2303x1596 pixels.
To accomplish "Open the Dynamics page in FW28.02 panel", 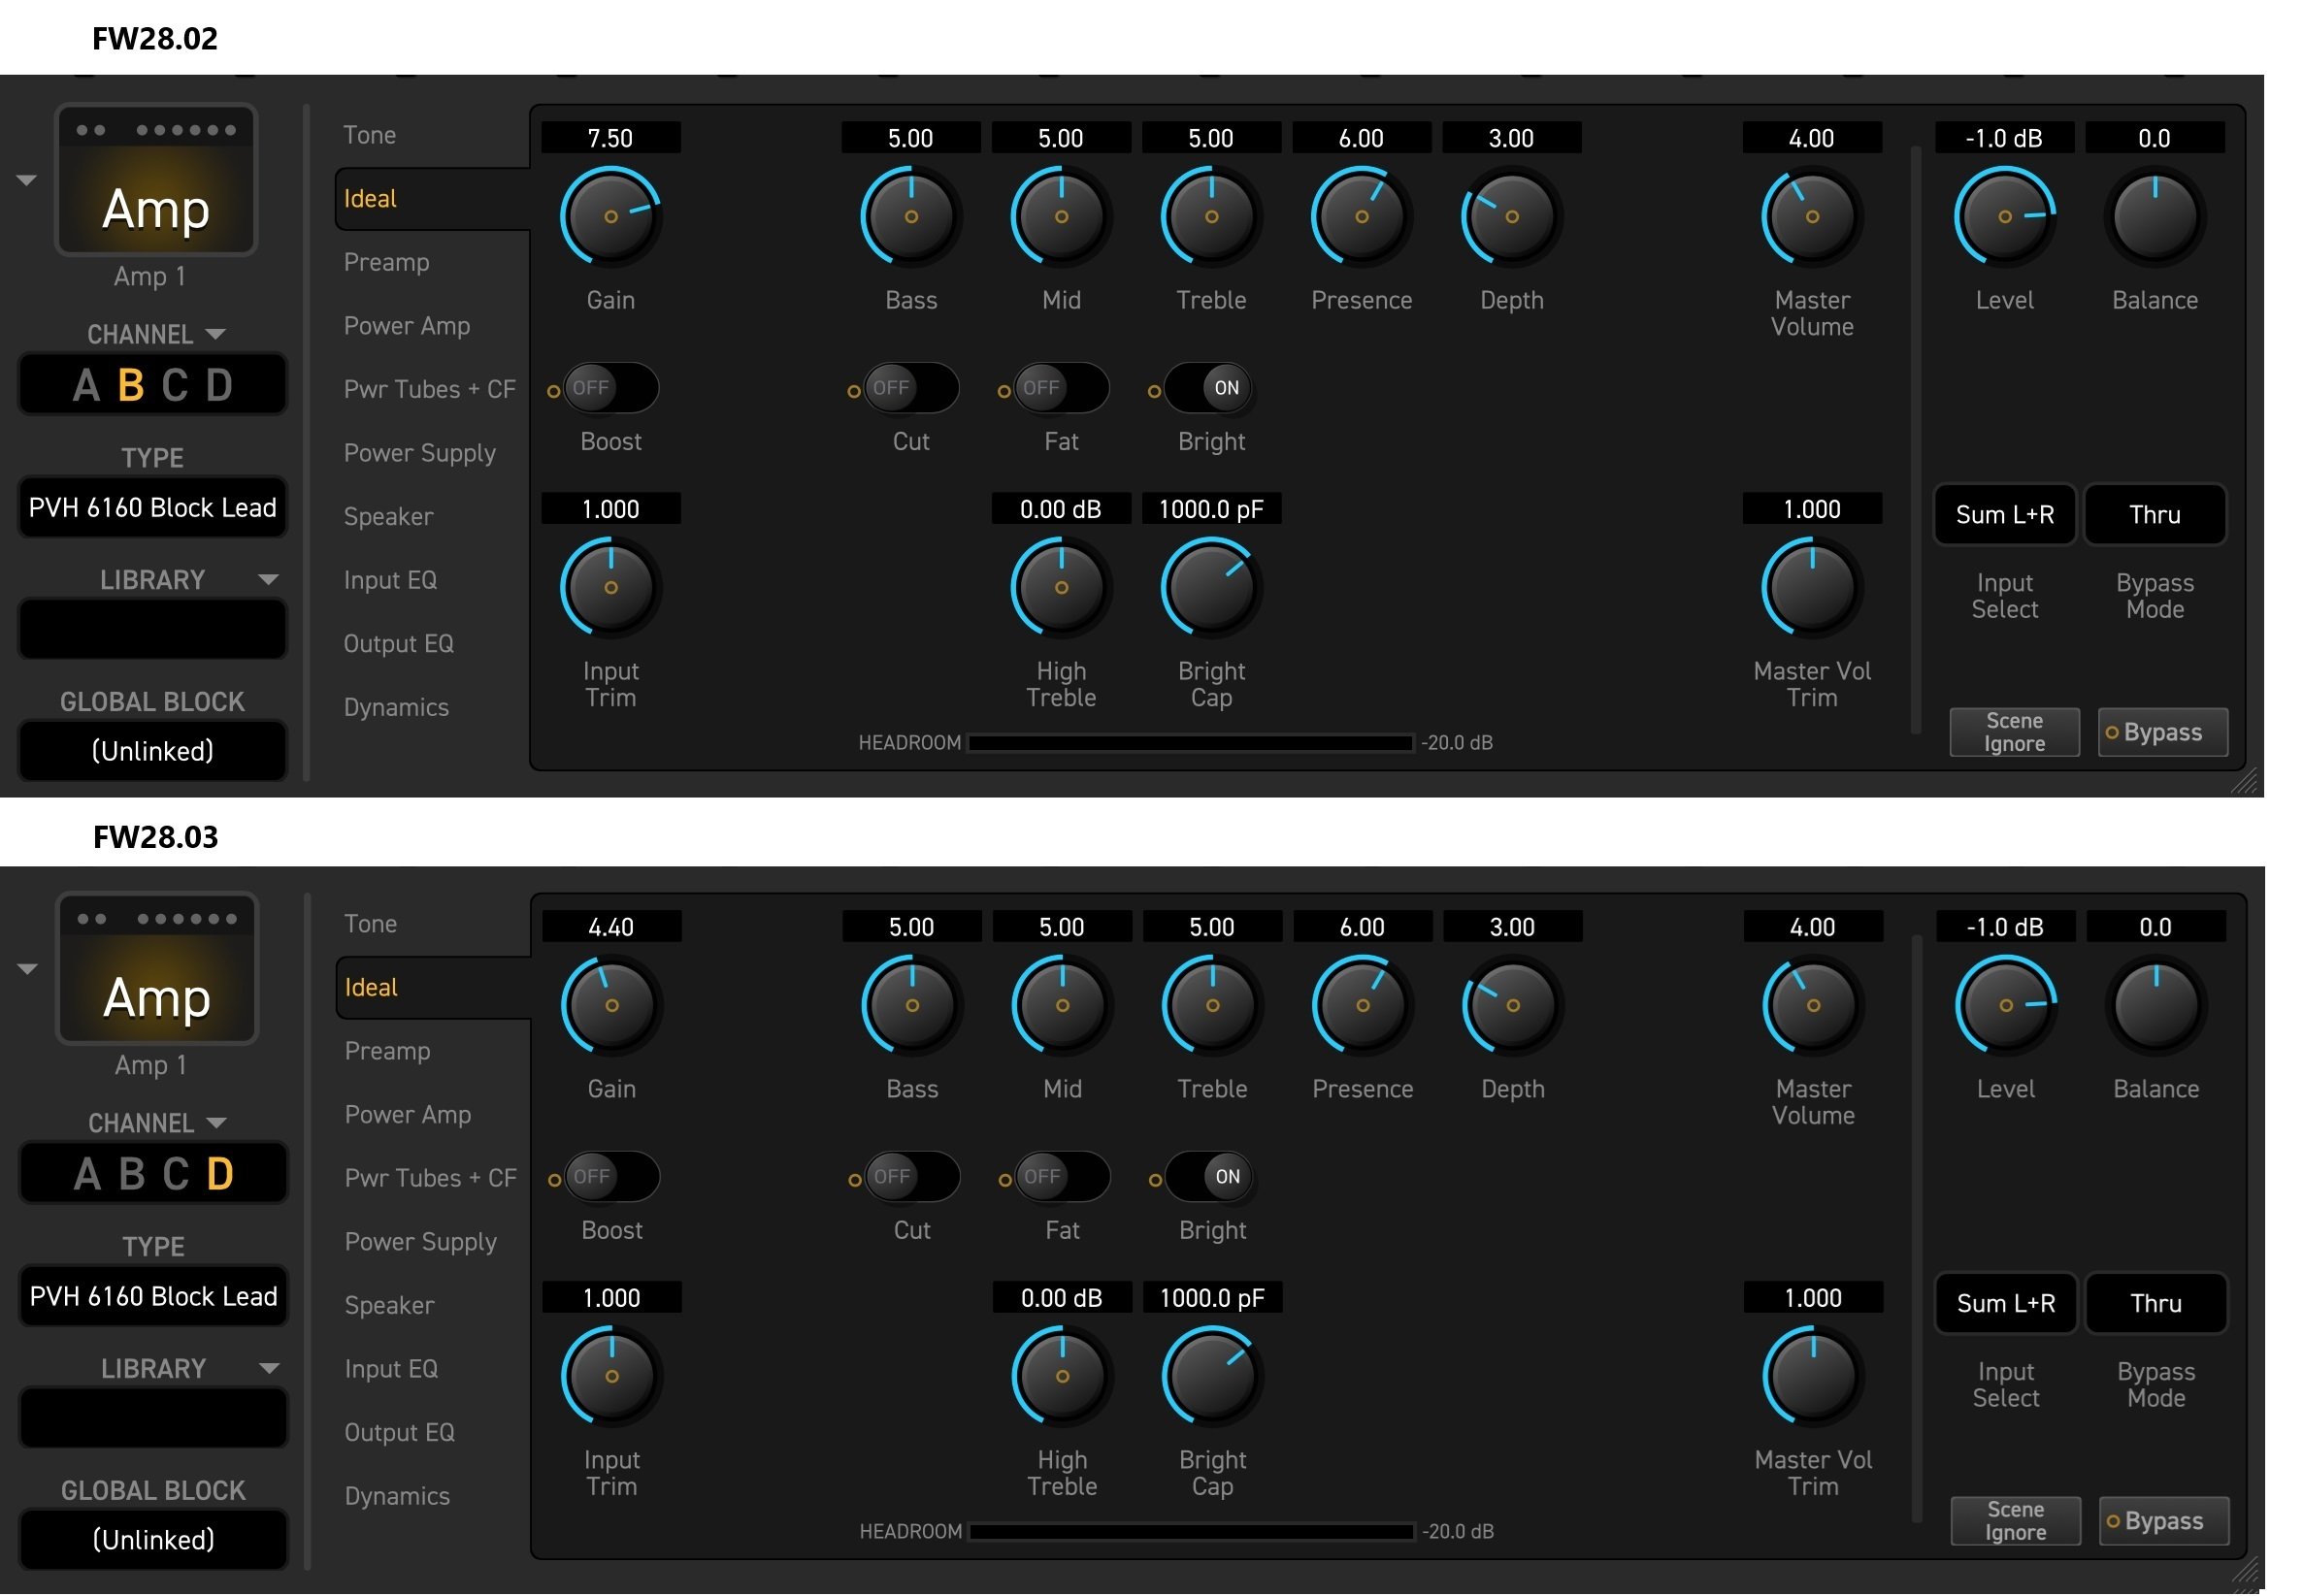I will 396,708.
